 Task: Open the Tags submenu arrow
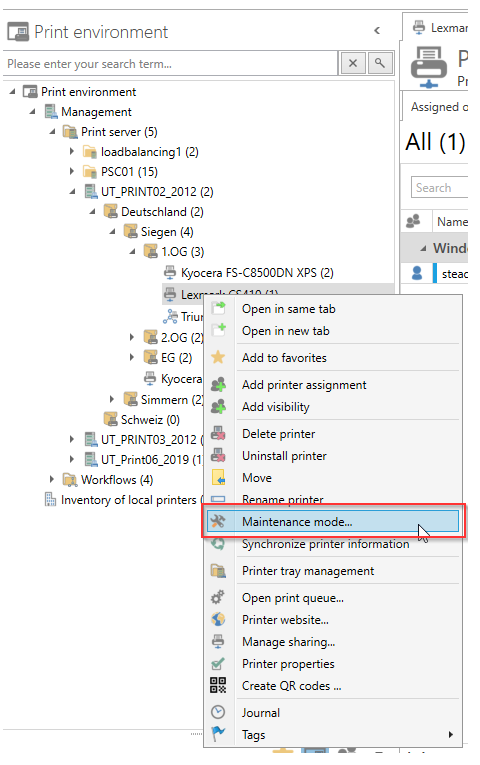(451, 734)
